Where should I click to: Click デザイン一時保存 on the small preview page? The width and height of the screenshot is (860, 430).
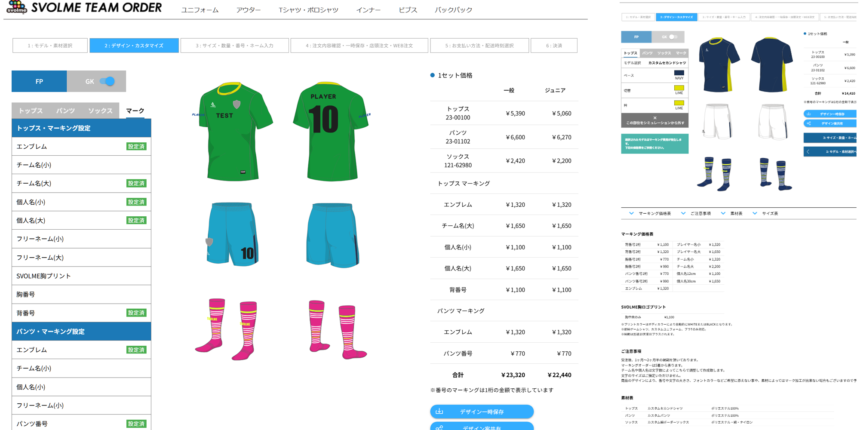829,114
